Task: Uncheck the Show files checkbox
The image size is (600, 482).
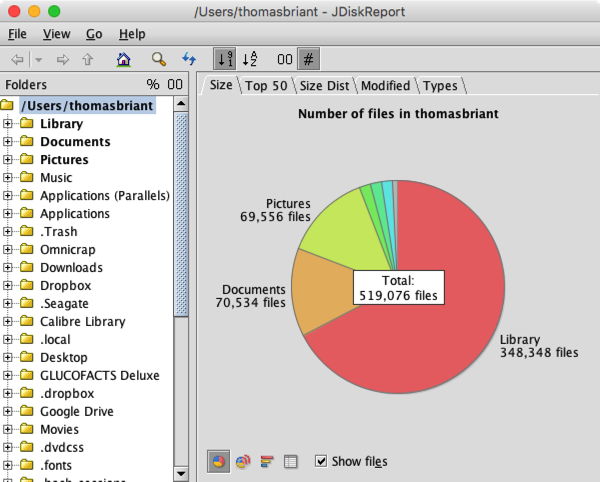Action: (321, 461)
